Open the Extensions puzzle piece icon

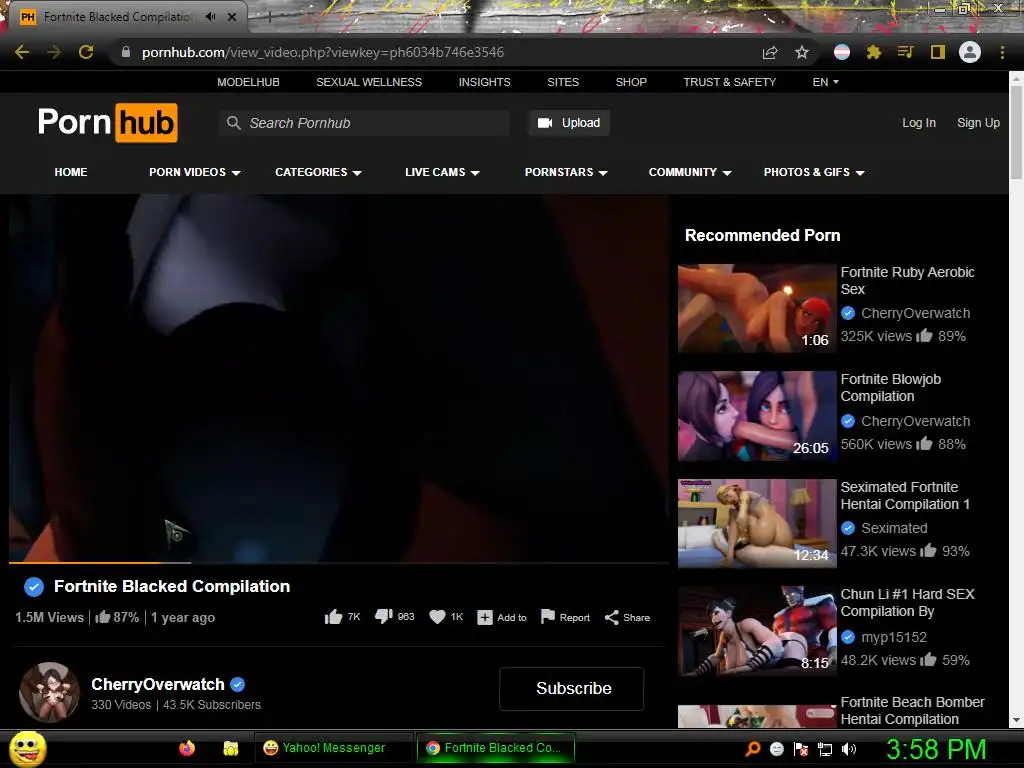[874, 52]
